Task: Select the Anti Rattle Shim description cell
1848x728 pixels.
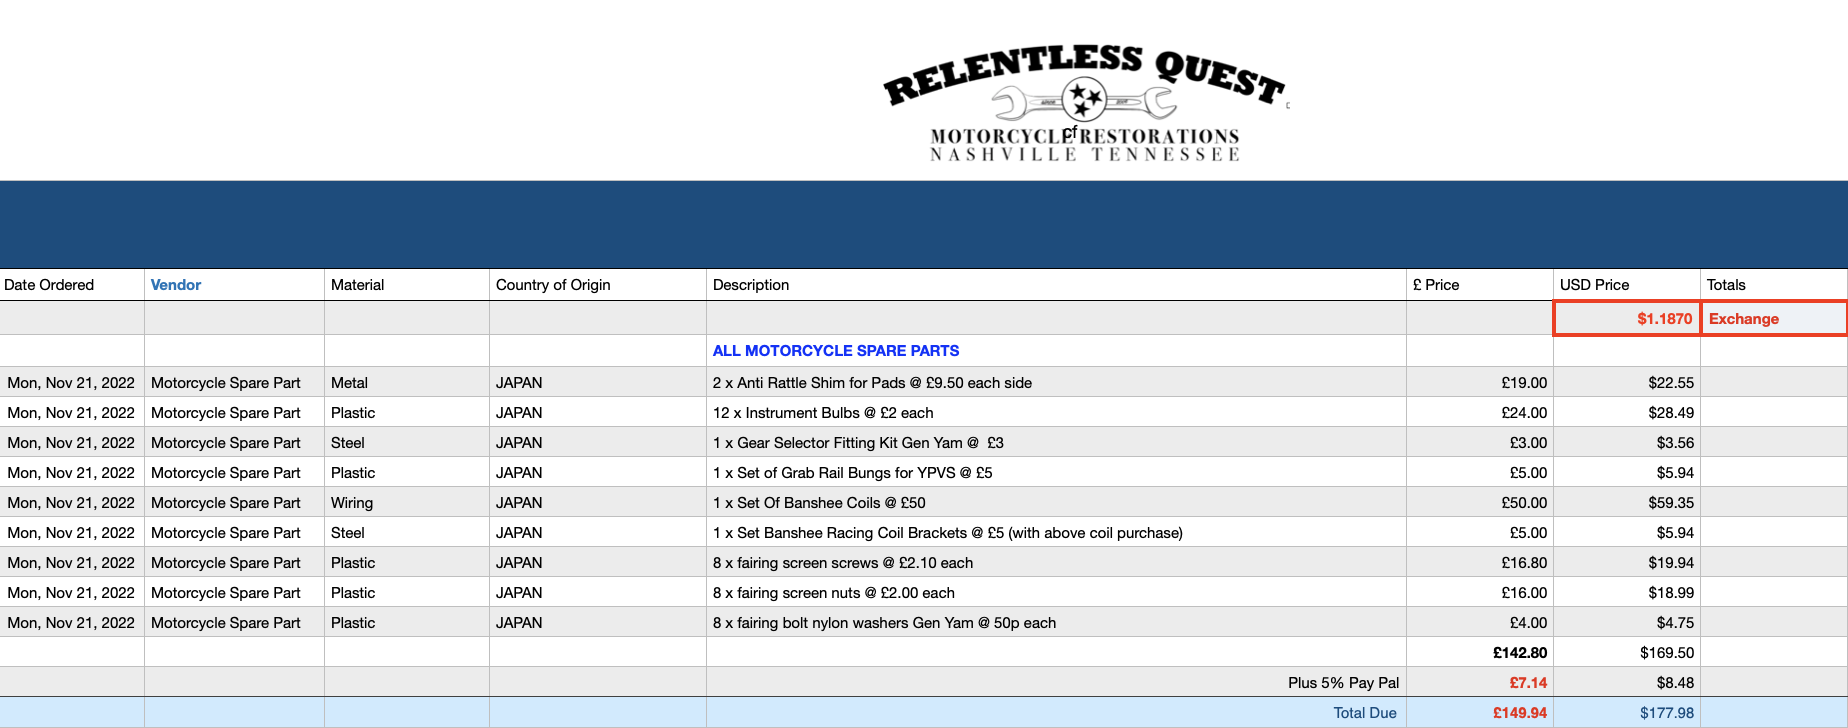Action: click(x=1056, y=383)
